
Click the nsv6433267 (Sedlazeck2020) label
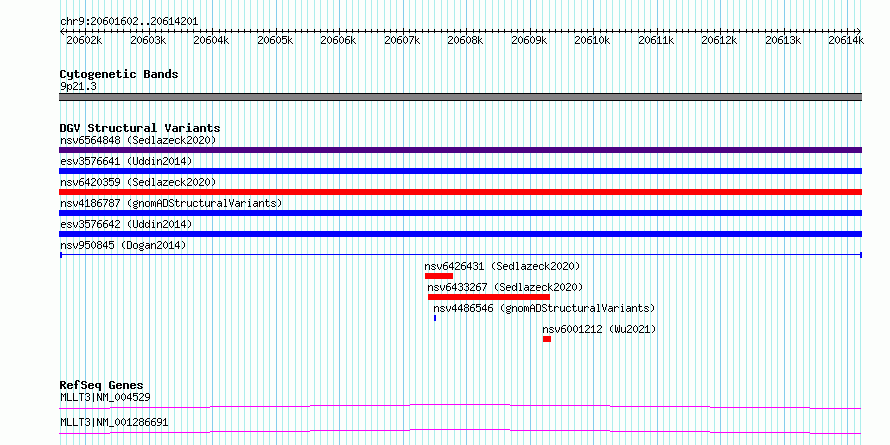pyautogui.click(x=505, y=287)
